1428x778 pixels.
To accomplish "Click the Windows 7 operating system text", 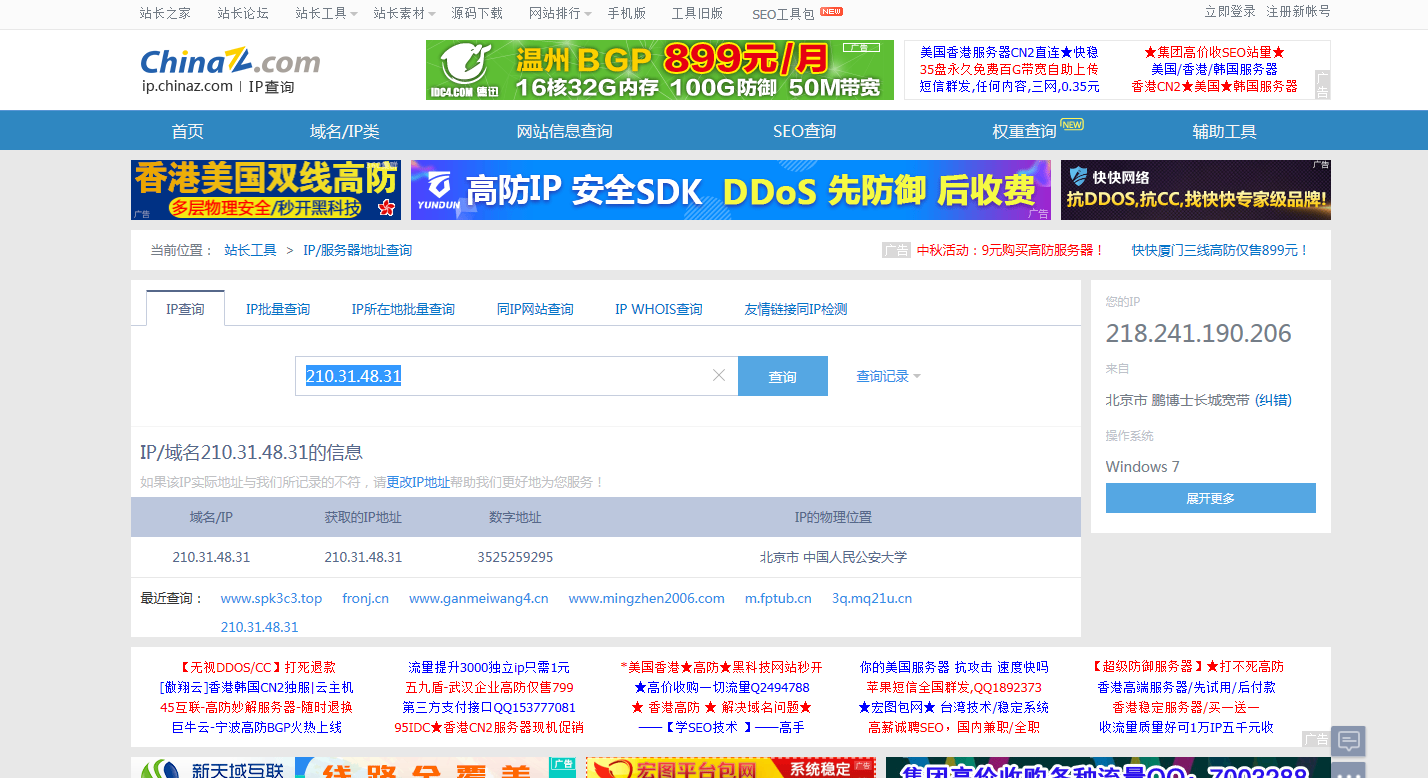I will click(x=1142, y=466).
